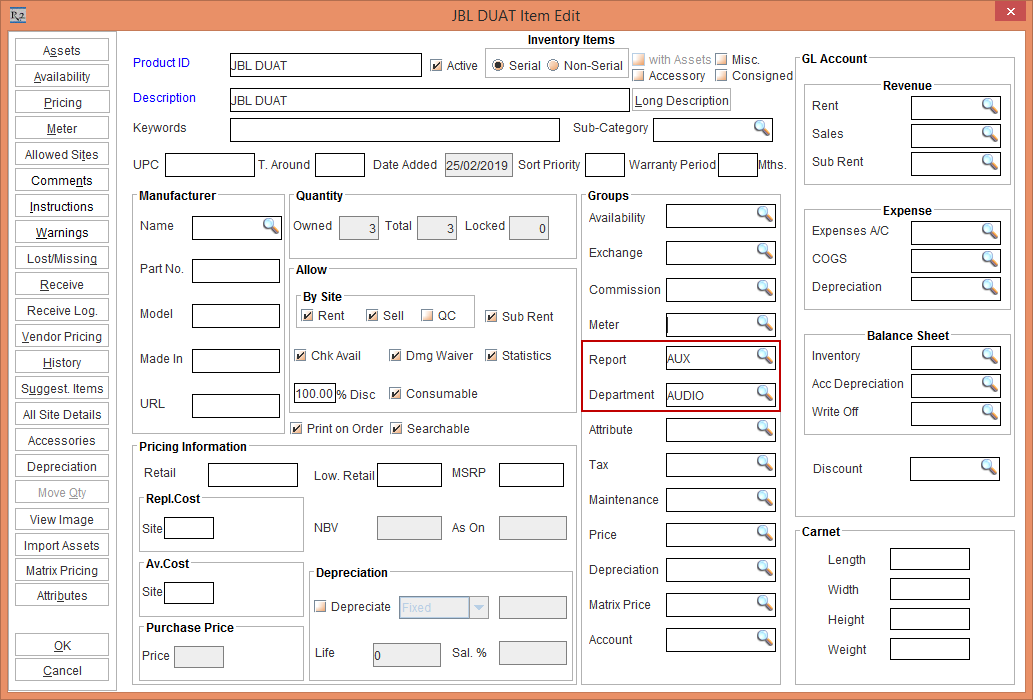This screenshot has width=1033, height=700.
Task: Confirm with the OK button
Action: coord(62,645)
